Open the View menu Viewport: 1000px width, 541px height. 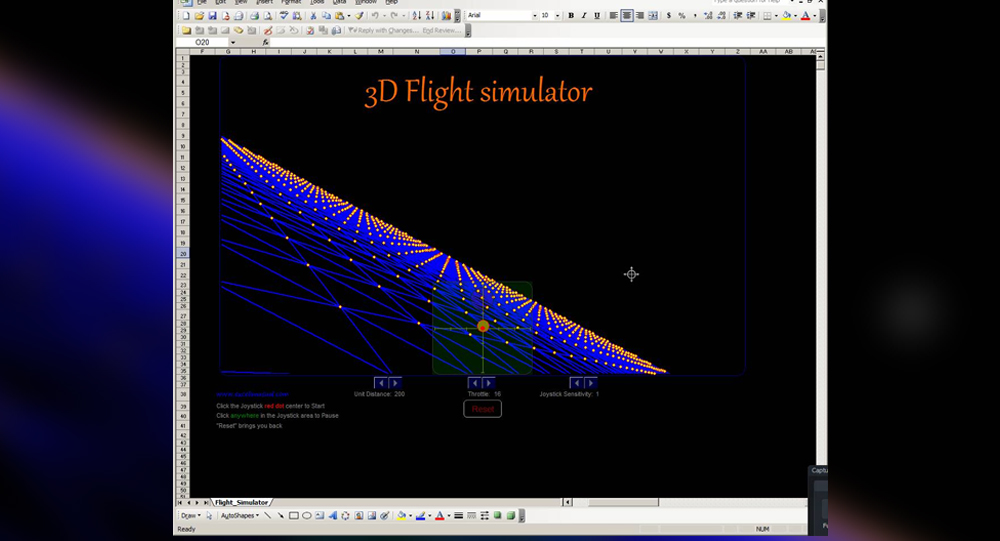coord(241,2)
